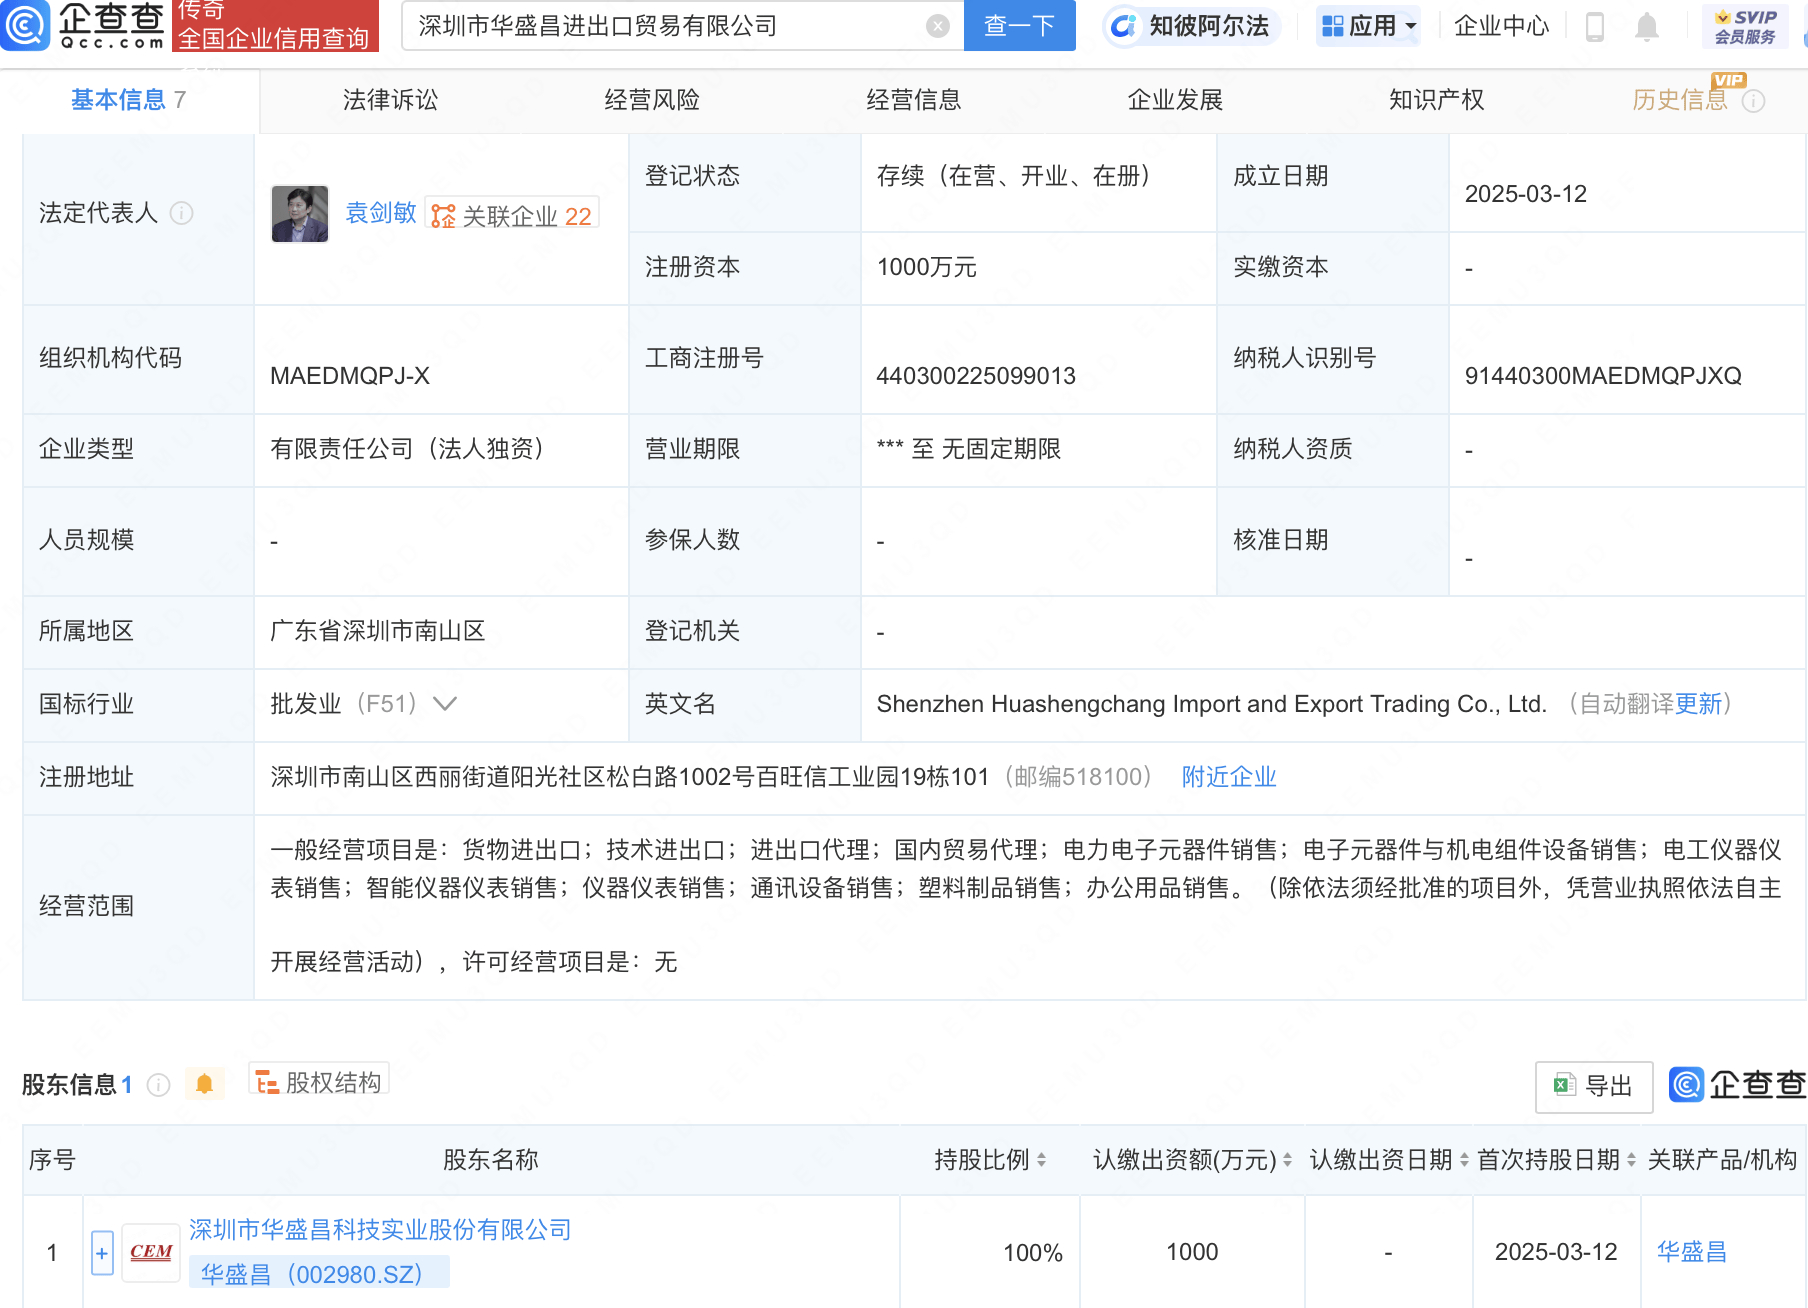This screenshot has width=1808, height=1308.
Task: Click the info icon beside 法定代表人
Action: (181, 213)
